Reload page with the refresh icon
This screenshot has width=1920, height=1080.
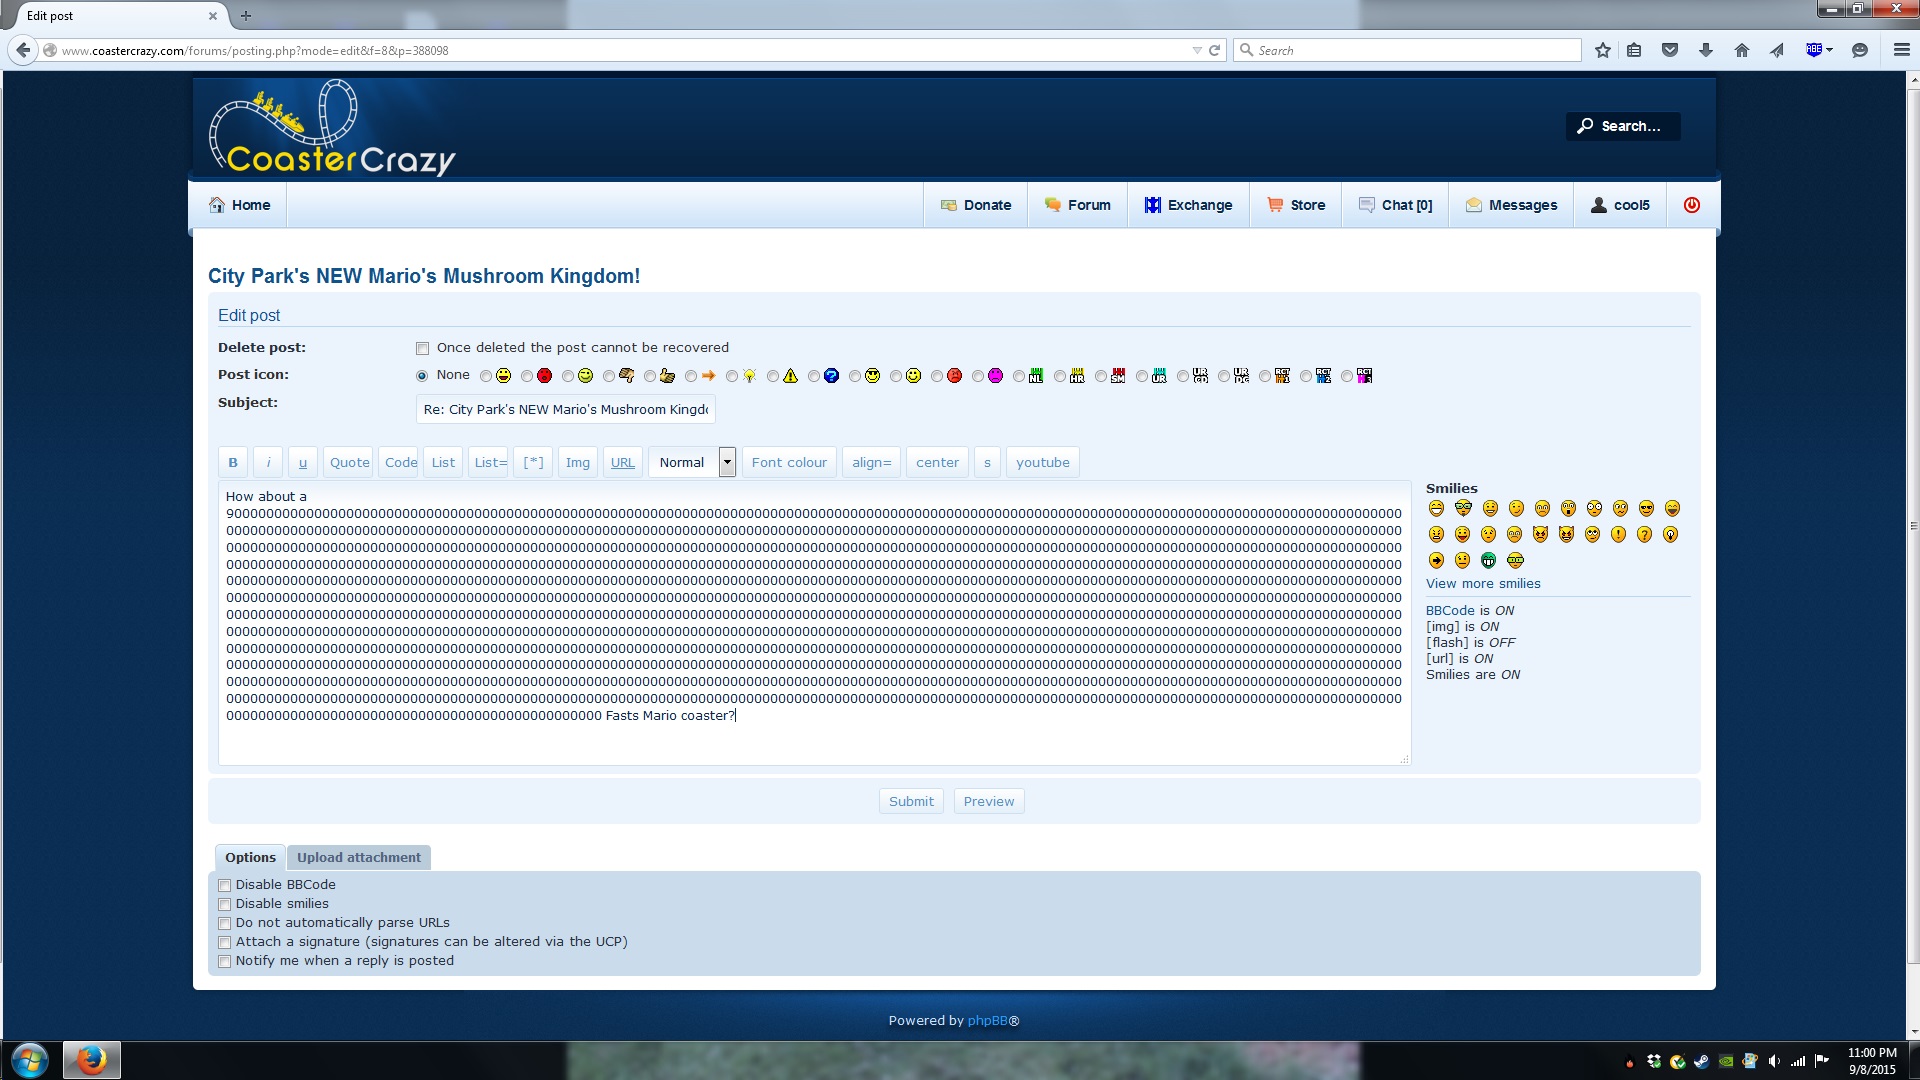tap(1215, 50)
